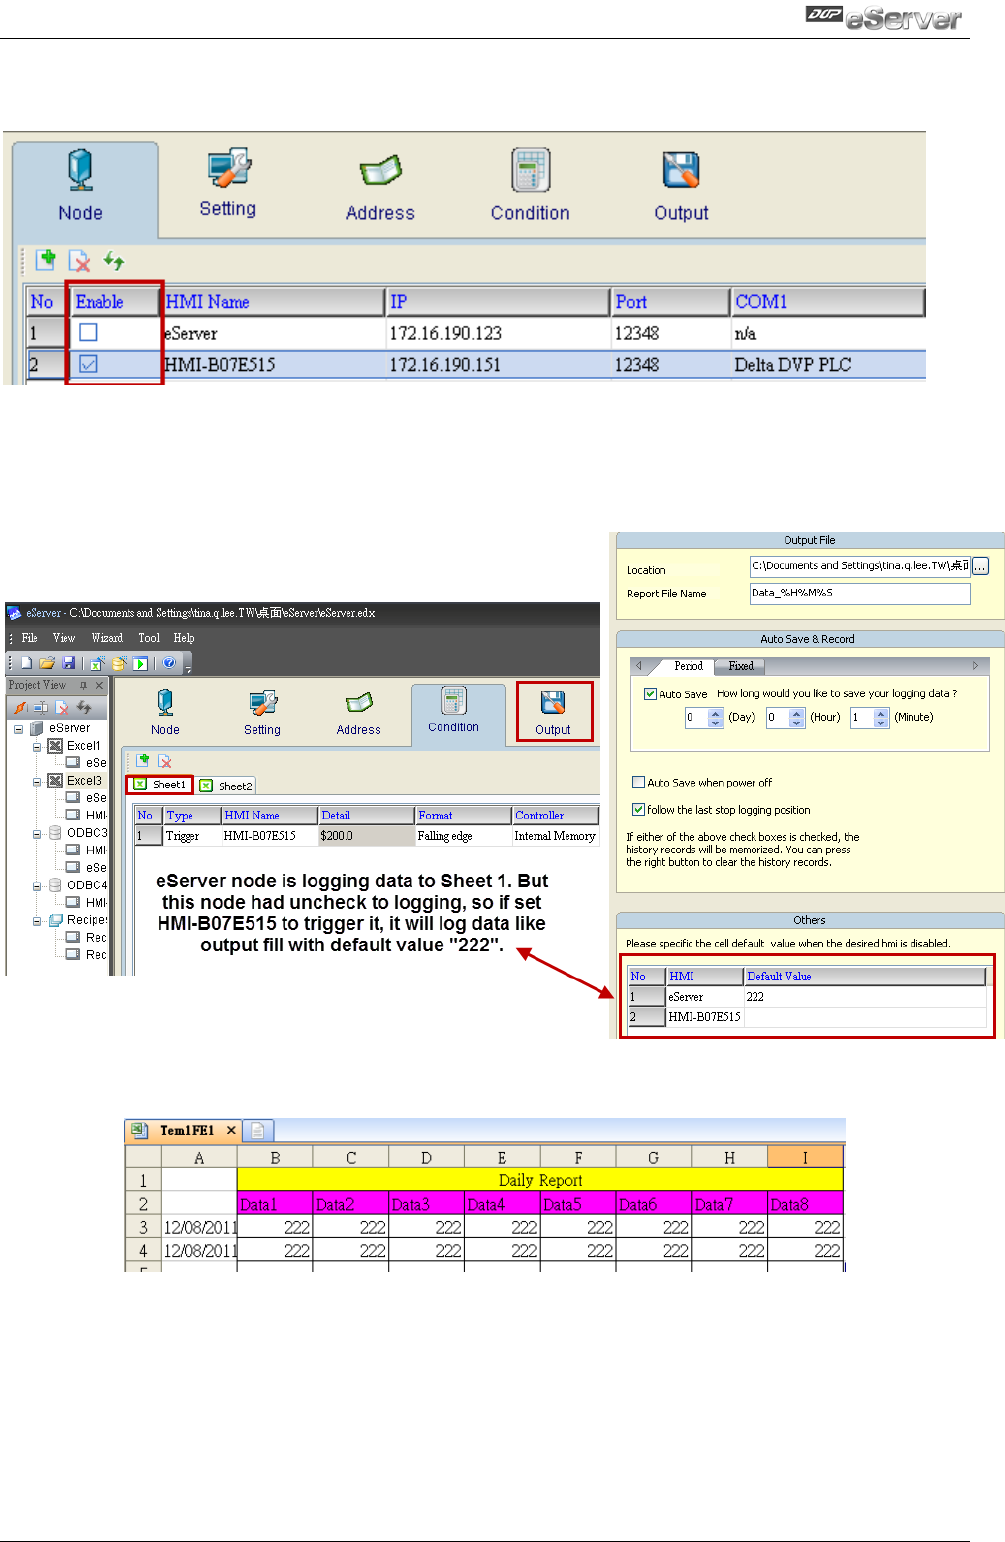Click the delete node icon with red X
Image resolution: width=1005 pixels, height=1542 pixels.
point(79,261)
